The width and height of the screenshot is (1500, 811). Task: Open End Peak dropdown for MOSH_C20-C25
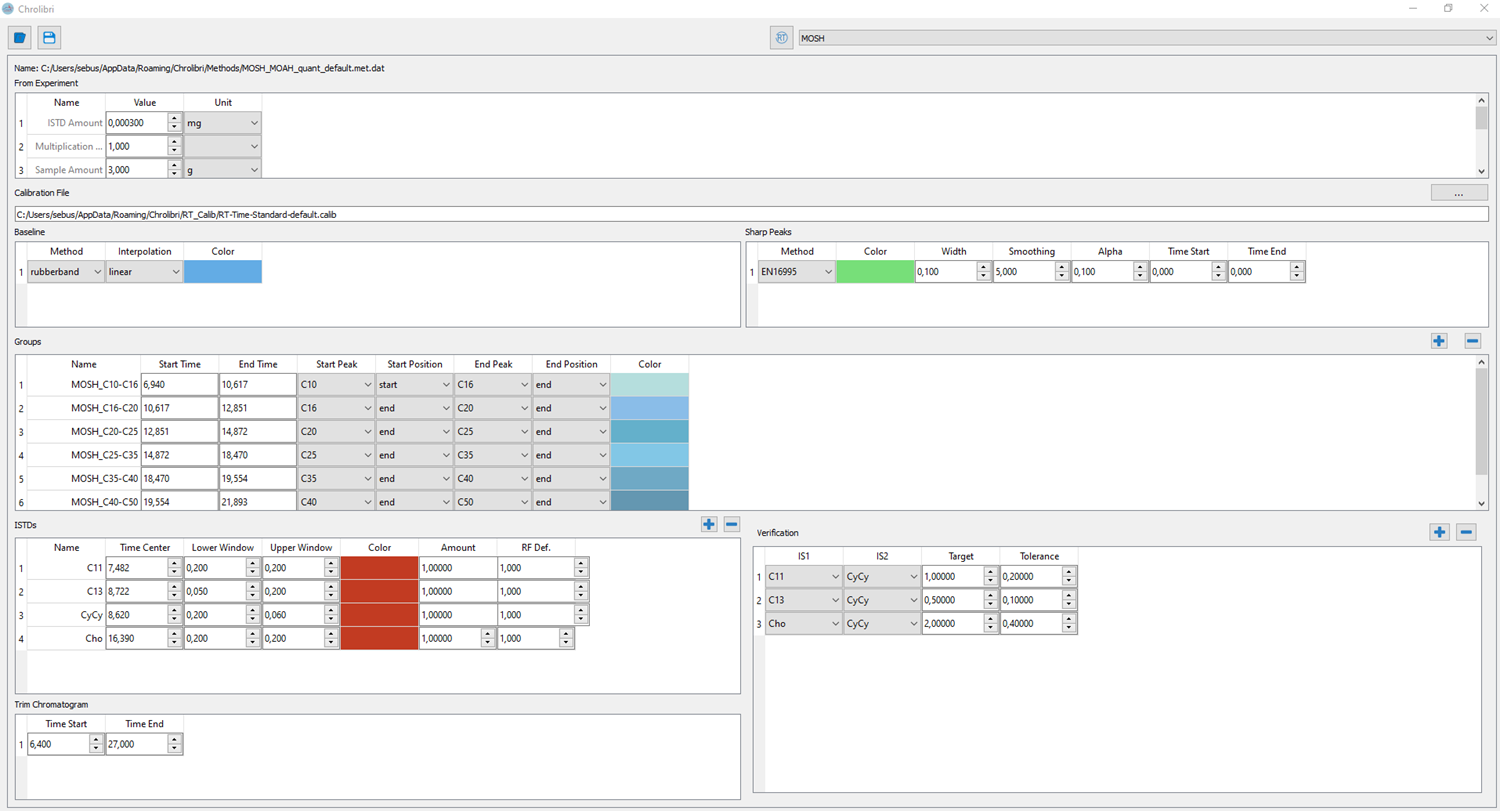(492, 431)
